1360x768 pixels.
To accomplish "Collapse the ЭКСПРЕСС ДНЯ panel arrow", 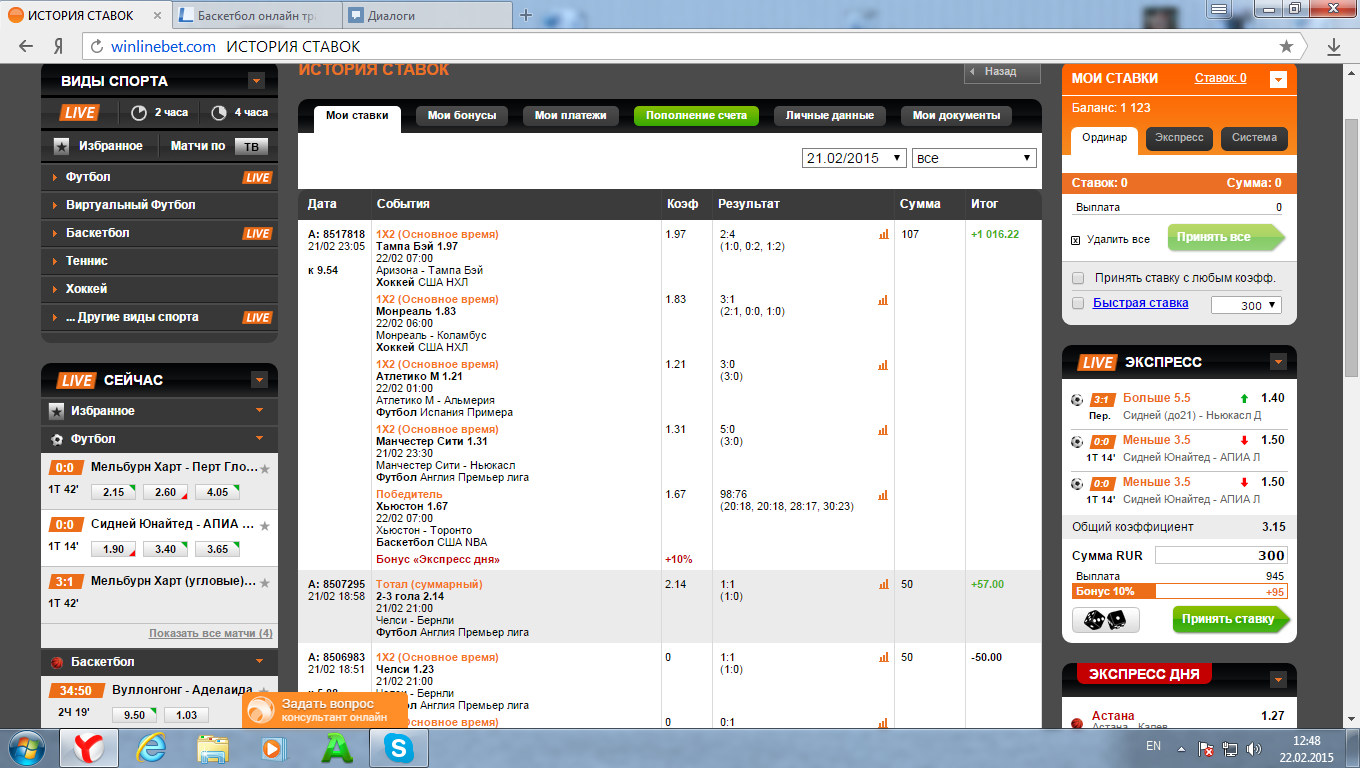I will (x=1278, y=680).
